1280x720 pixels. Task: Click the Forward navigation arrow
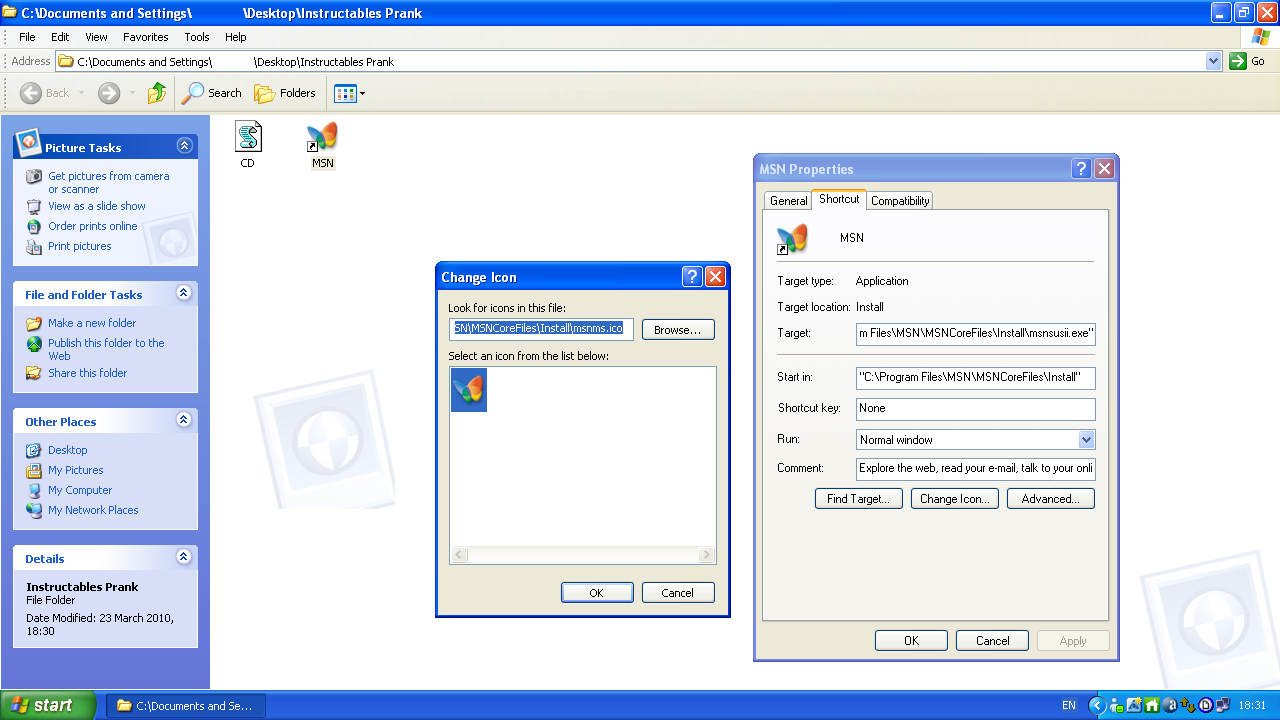(109, 93)
